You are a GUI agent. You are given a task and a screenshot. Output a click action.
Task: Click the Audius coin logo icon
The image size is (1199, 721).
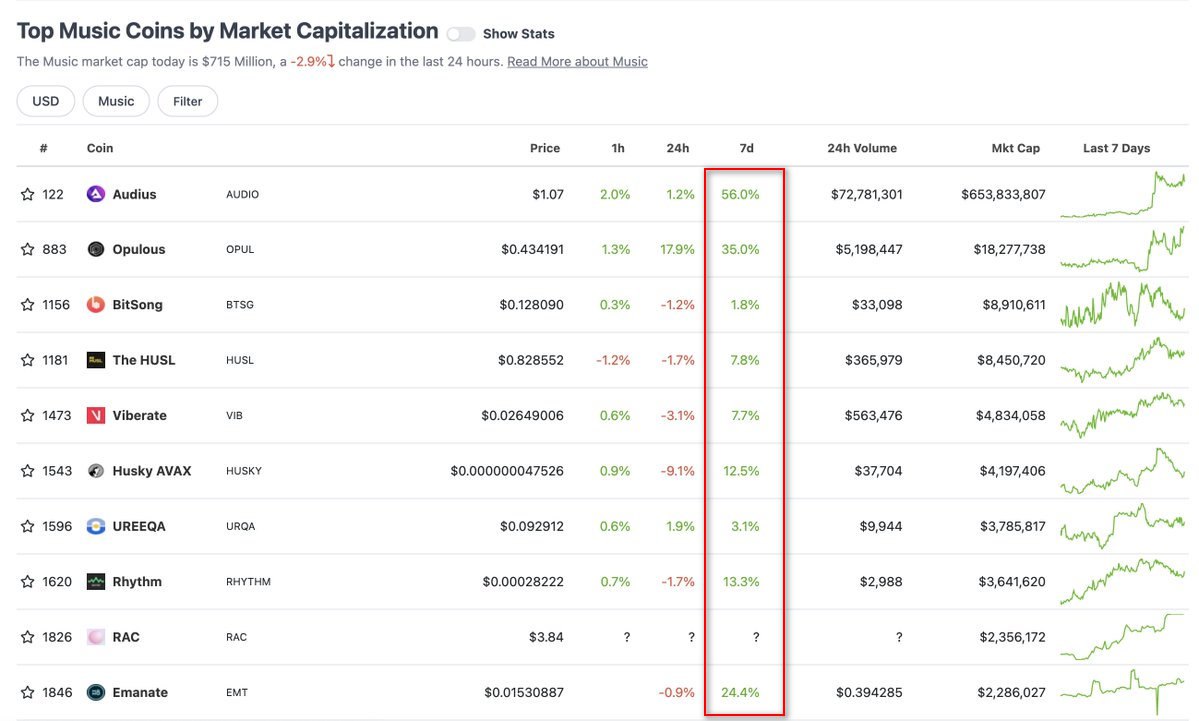tap(96, 194)
